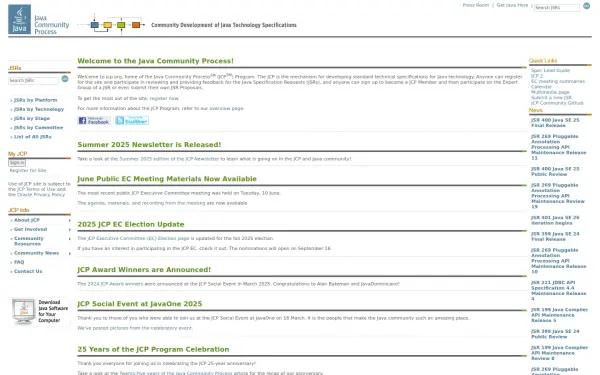600x375 pixels.
Task: Click 25 Years of the JCP Program Celebration heading
Action: pos(153,350)
